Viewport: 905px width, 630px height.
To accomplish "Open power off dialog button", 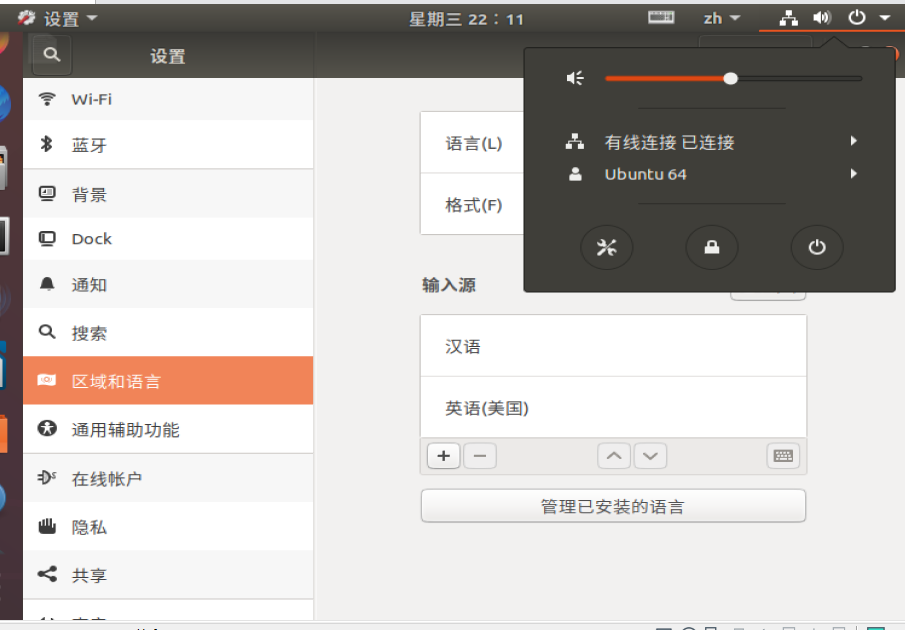I will pyautogui.click(x=817, y=248).
